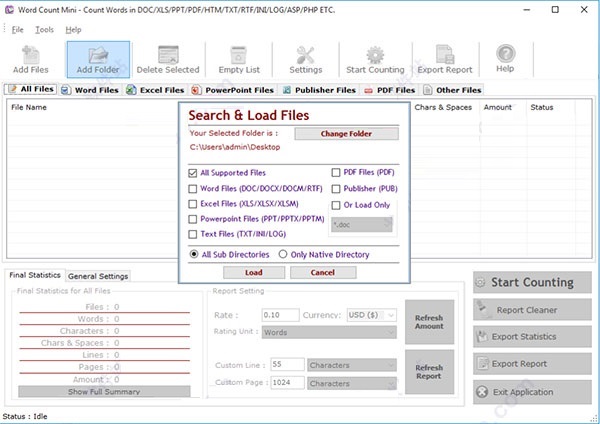Click the Change Folder button

[x=345, y=133]
